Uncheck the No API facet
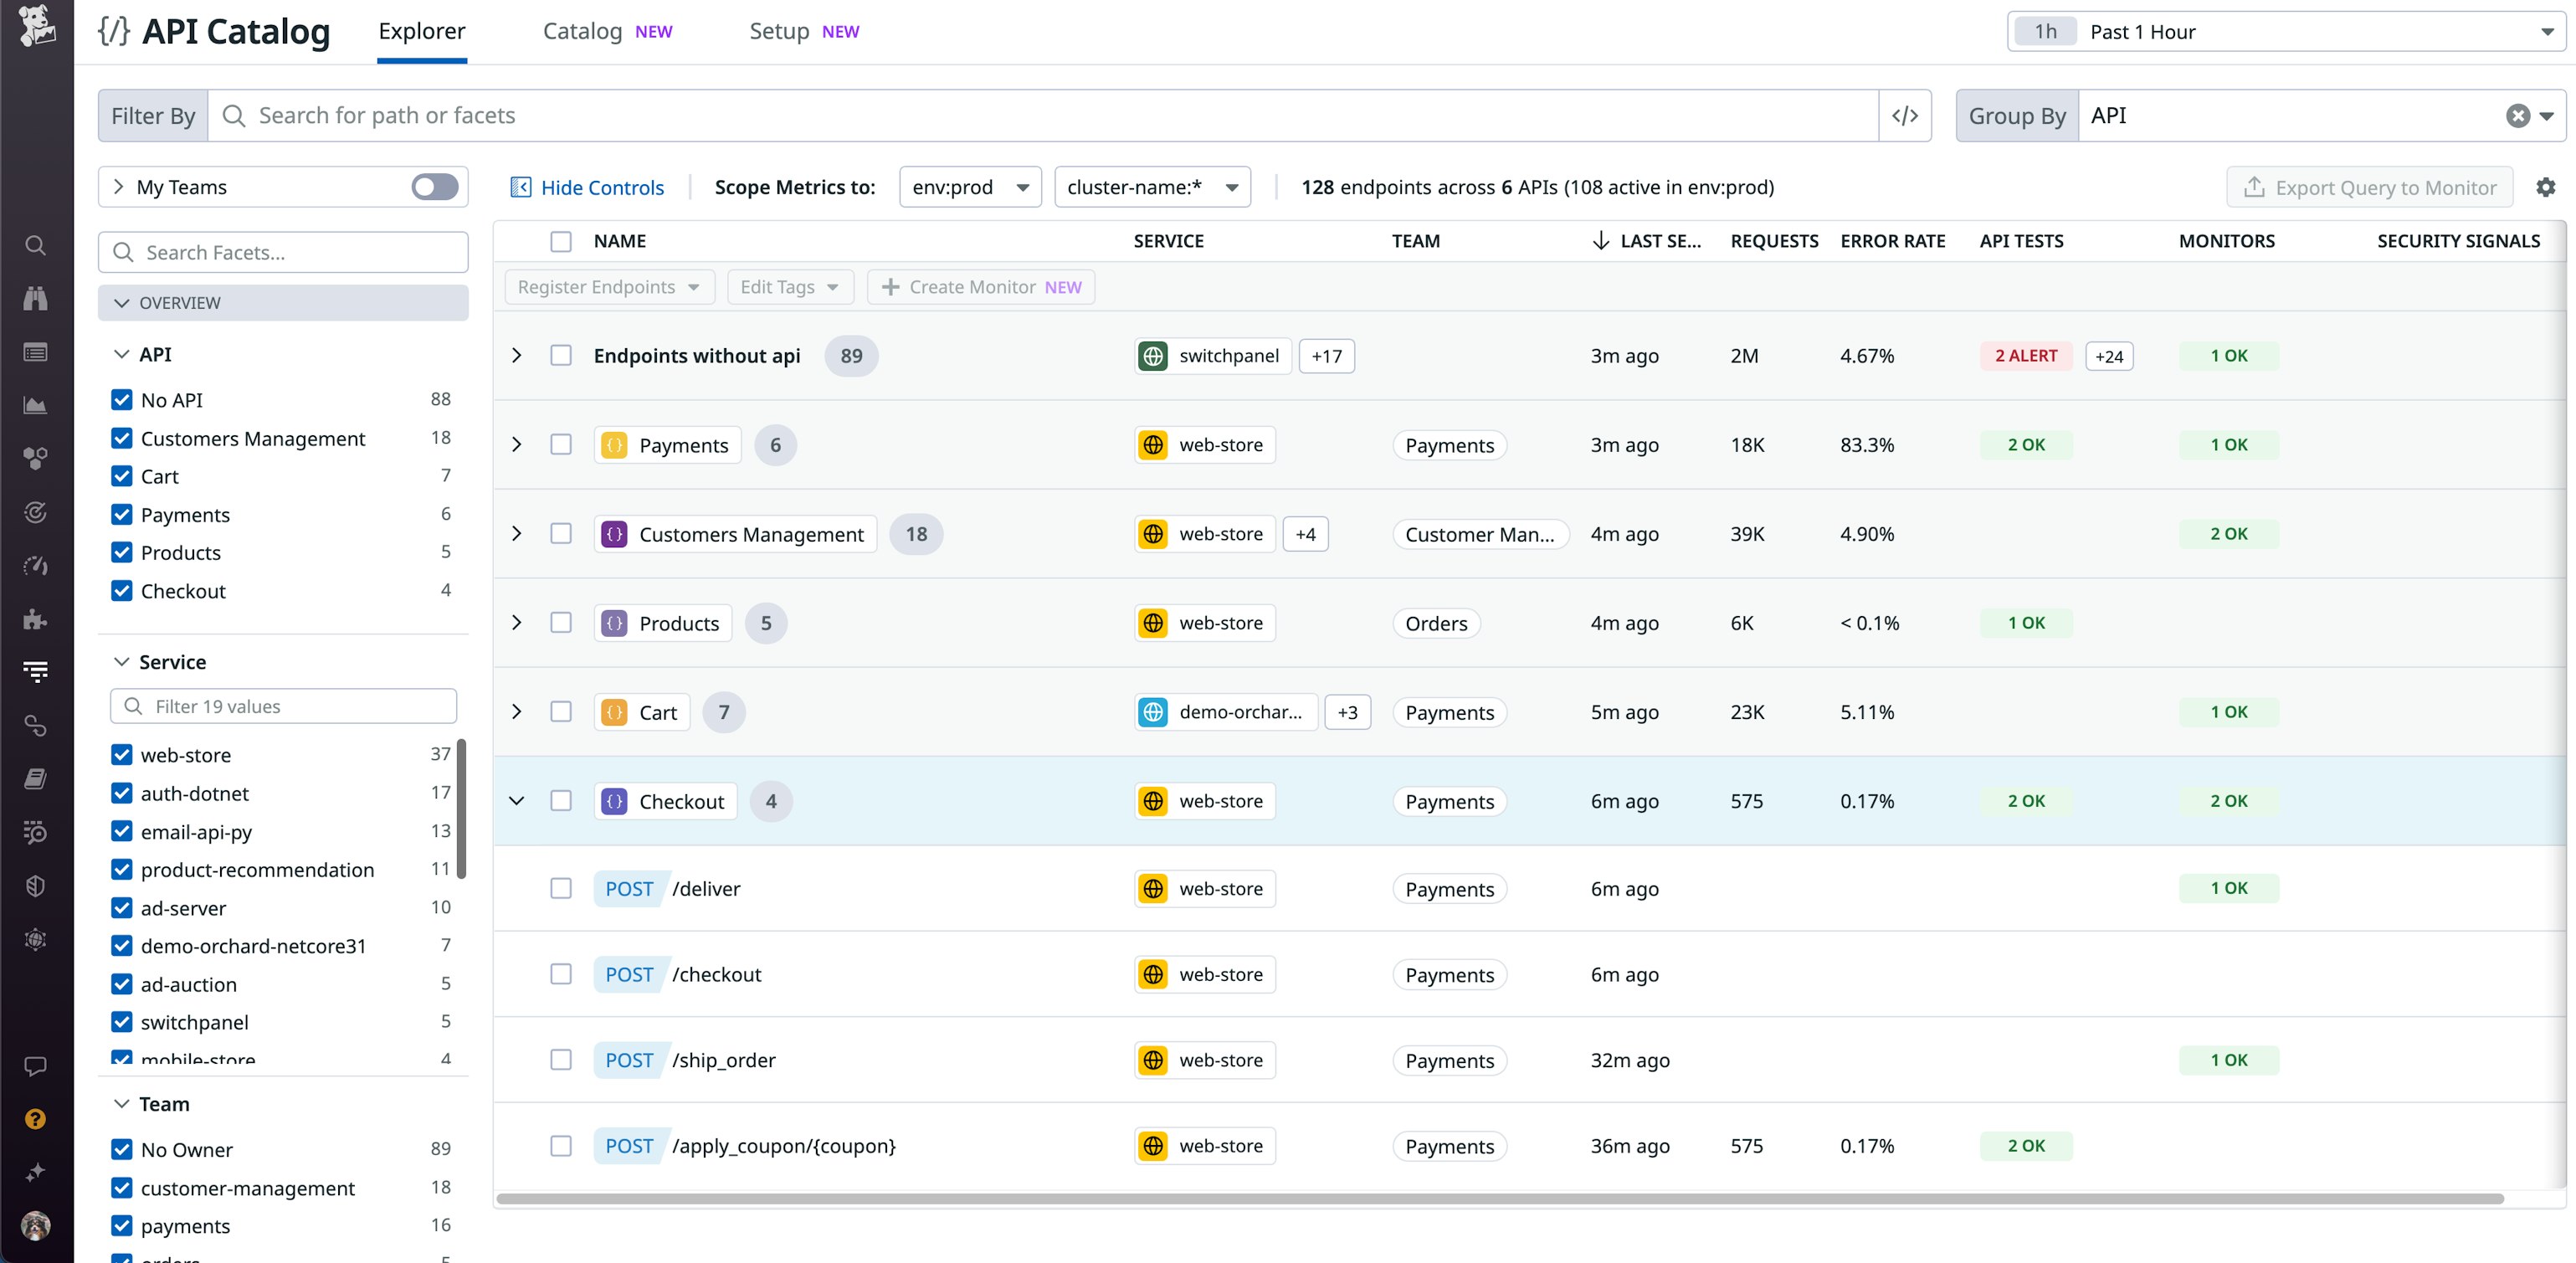This screenshot has height=1263, width=2576. tap(122, 399)
